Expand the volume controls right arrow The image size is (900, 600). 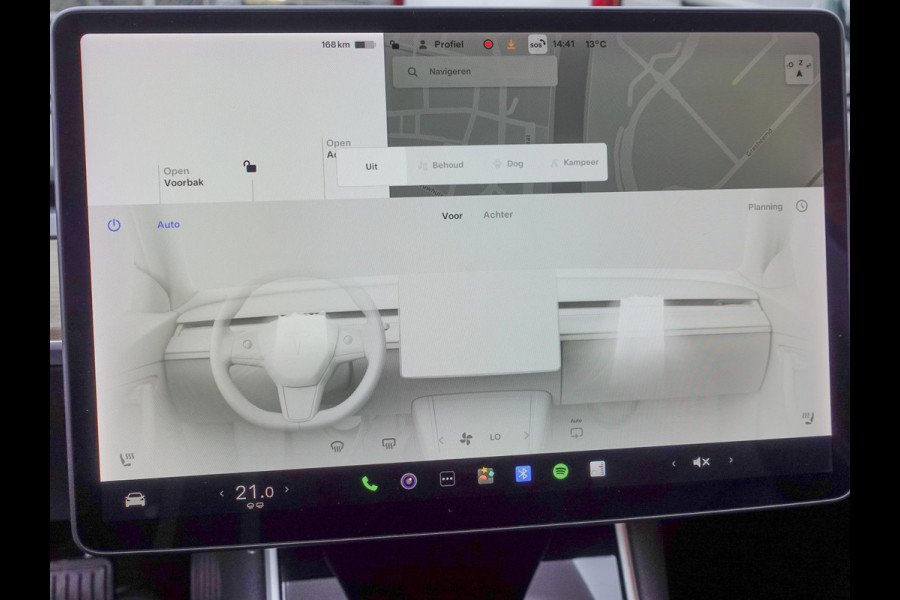(731, 461)
